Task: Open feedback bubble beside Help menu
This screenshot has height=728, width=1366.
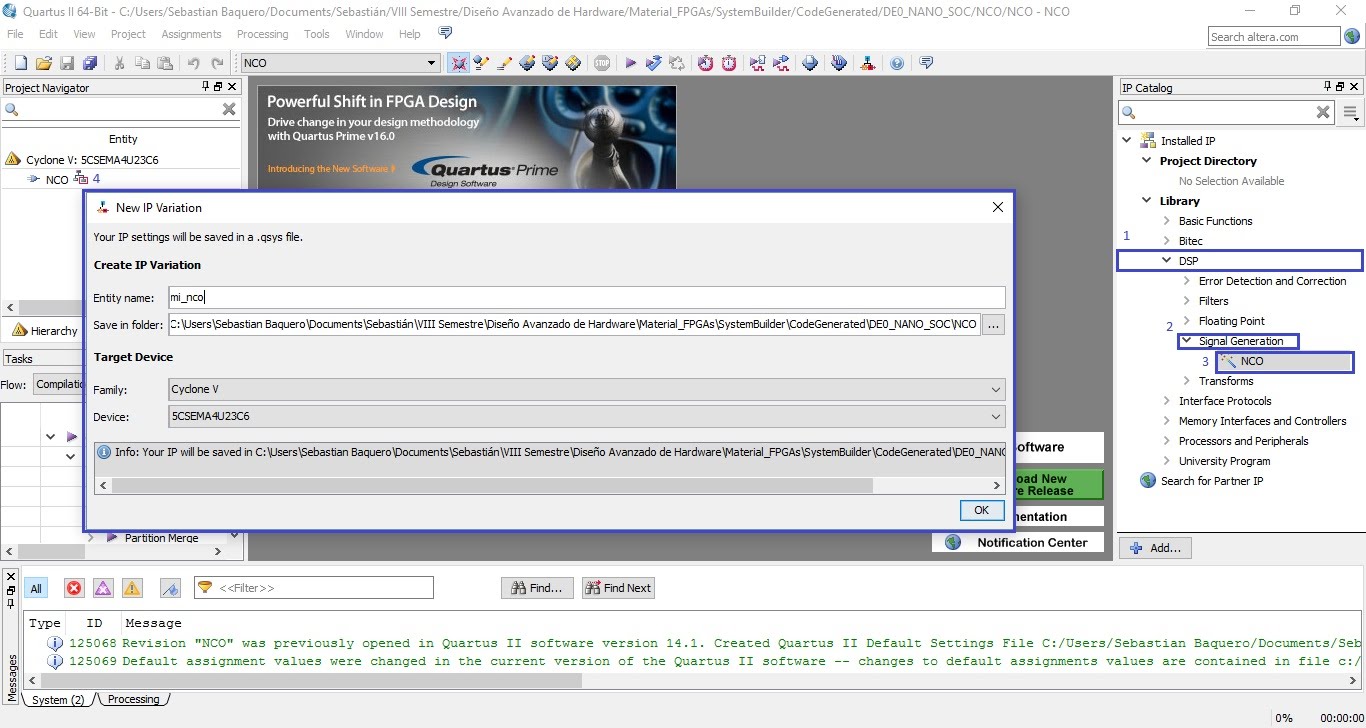Action: [445, 34]
